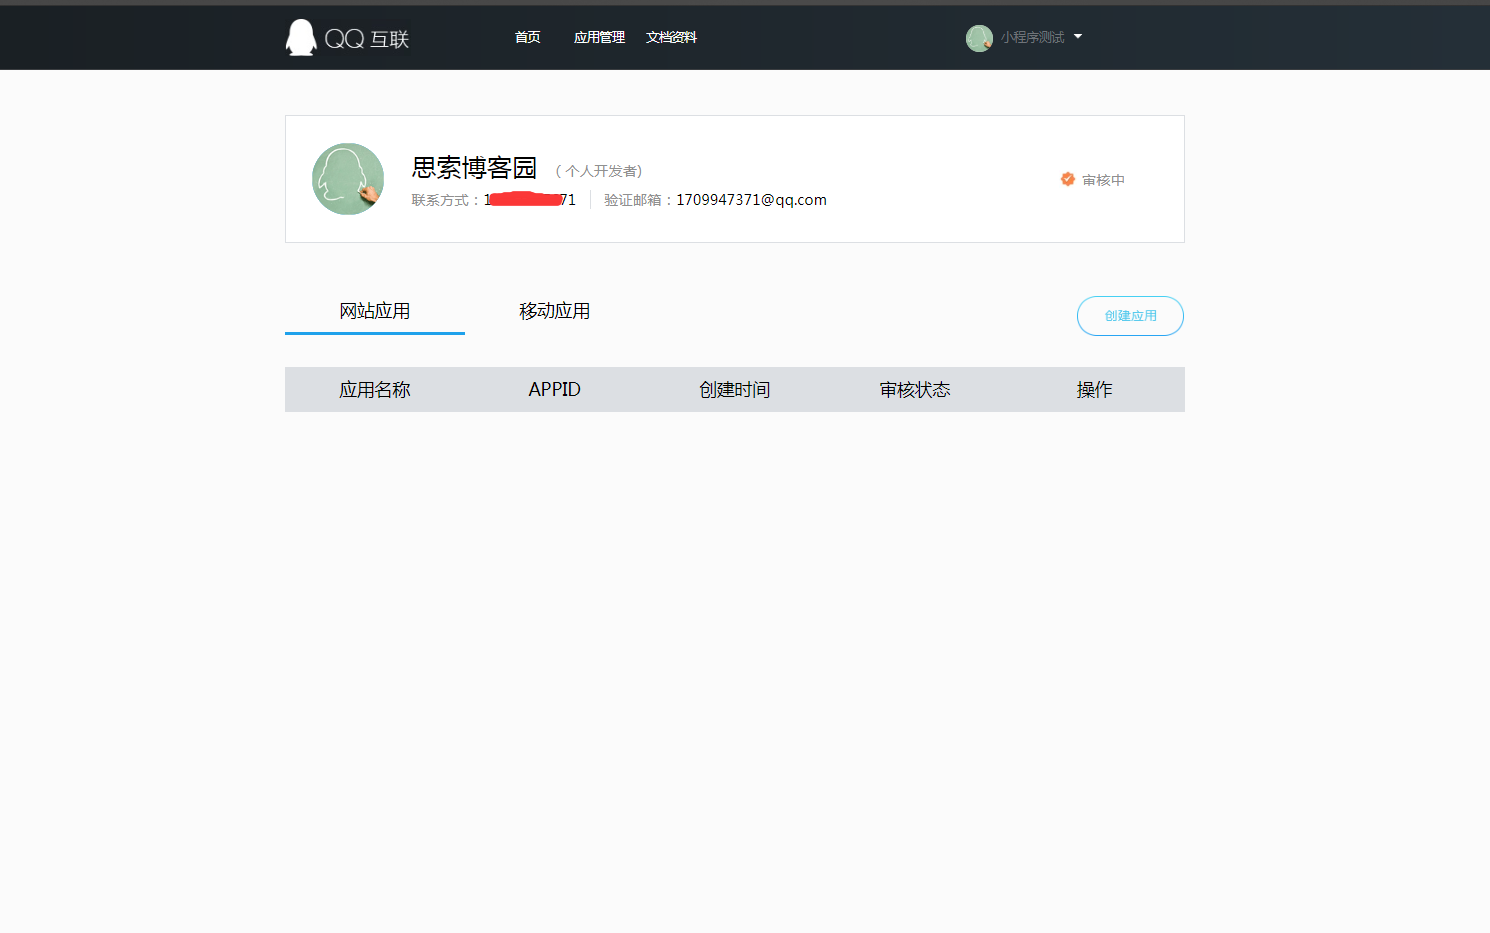Switch to the 网站应用 tab

[375, 311]
